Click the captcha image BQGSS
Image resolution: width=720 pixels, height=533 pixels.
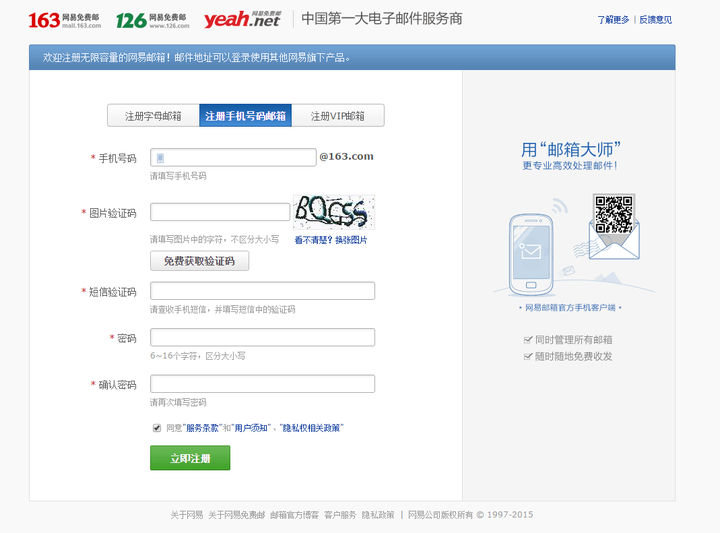(334, 212)
